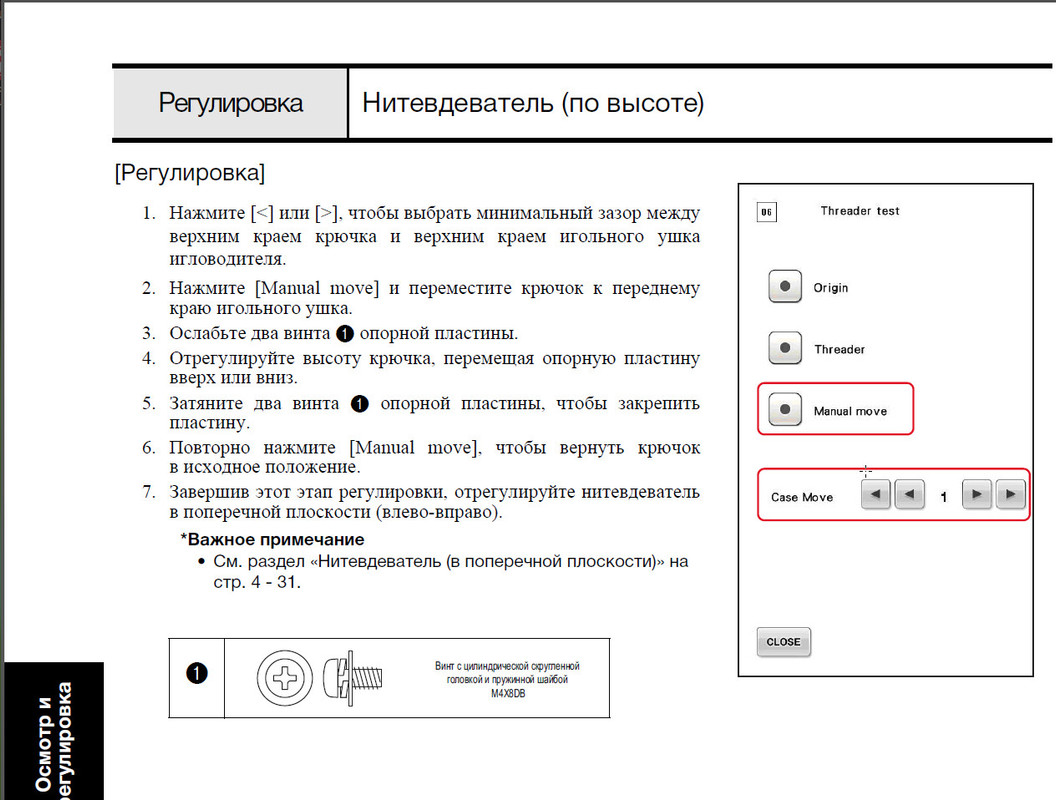The width and height of the screenshot is (1056, 800).
Task: Click step 7 text Завершив этот этап
Action: click(434, 502)
